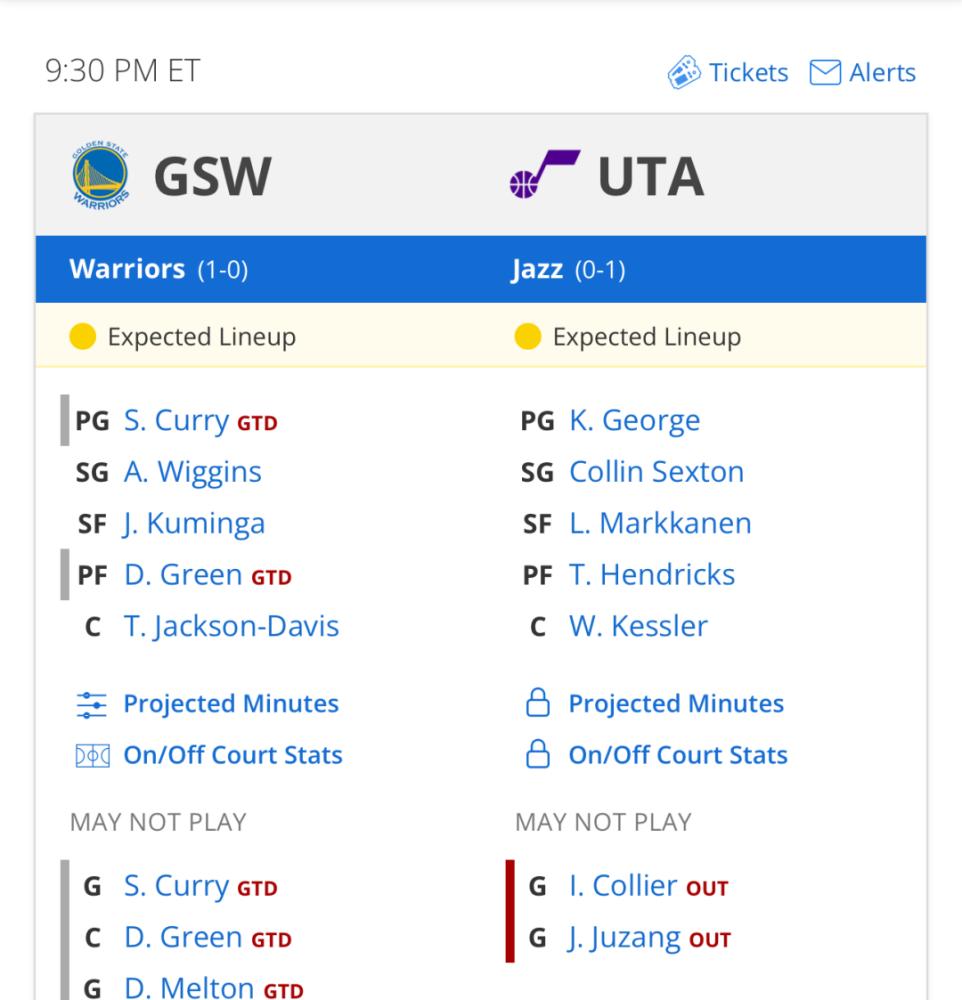Click the Tickets icon
Viewport: 962px width, 1000px height.
click(x=684, y=72)
